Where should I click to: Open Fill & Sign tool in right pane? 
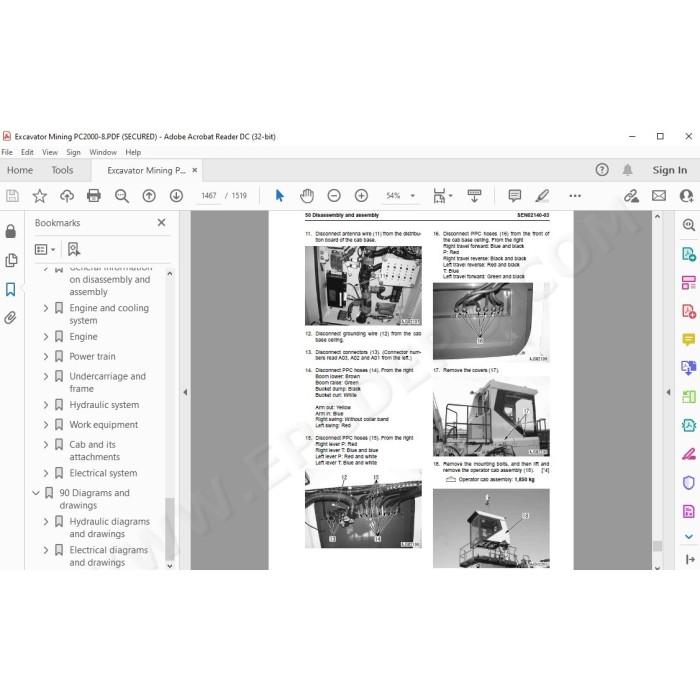click(x=689, y=454)
